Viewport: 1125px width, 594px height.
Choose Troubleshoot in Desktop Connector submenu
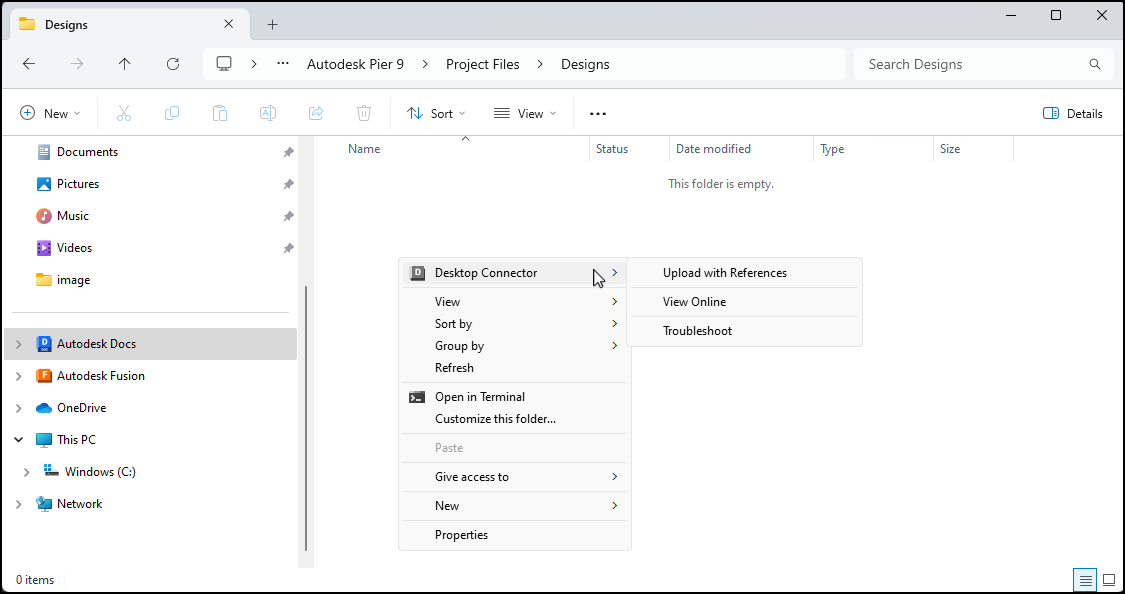pos(697,331)
